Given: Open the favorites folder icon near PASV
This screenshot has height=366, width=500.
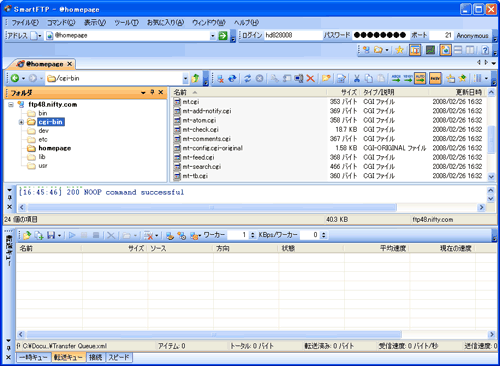Looking at the screenshot, I should tap(450, 78).
